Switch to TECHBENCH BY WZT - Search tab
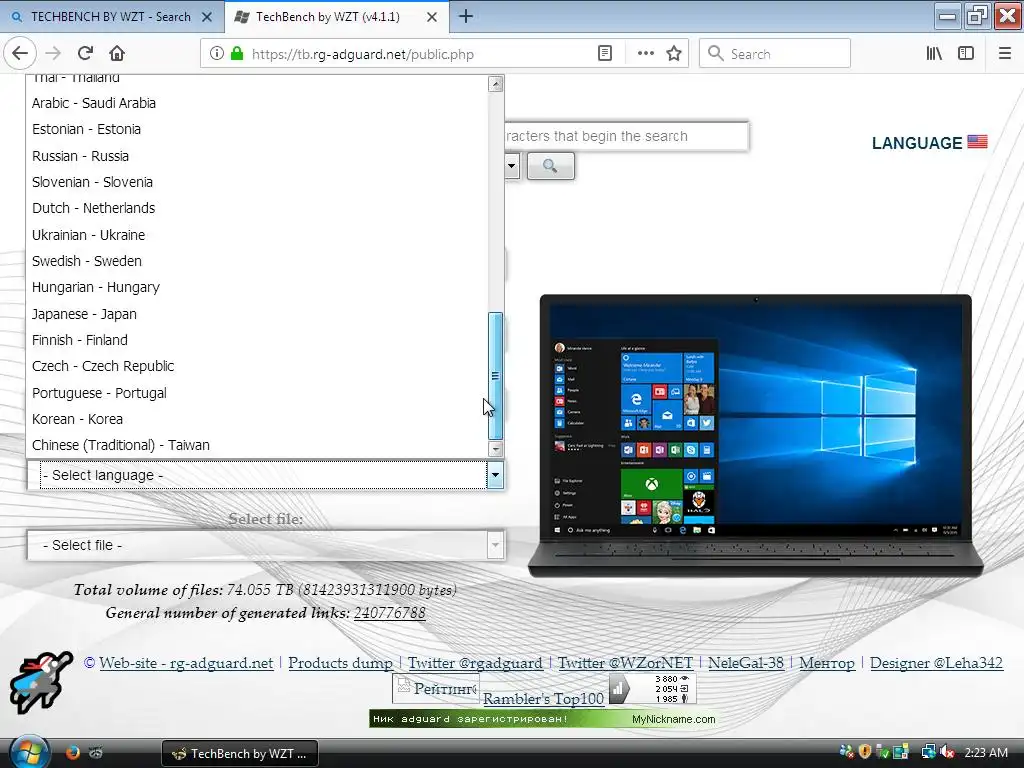This screenshot has height=768, width=1024. point(111,17)
